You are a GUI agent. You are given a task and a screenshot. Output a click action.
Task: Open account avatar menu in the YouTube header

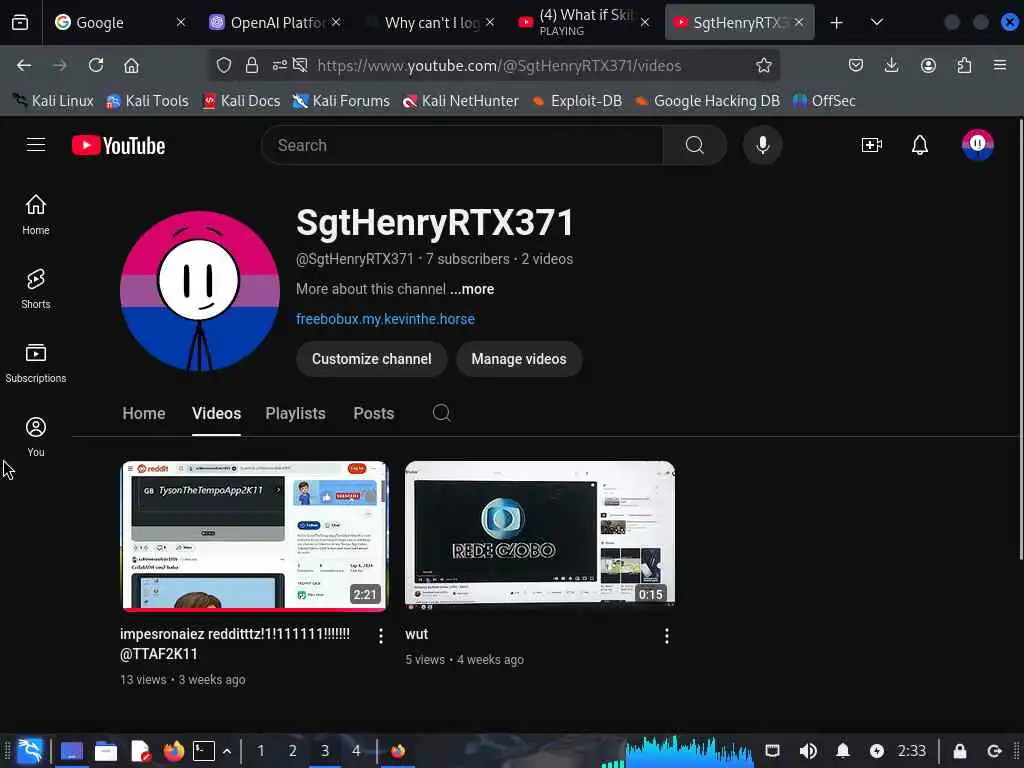tap(977, 144)
